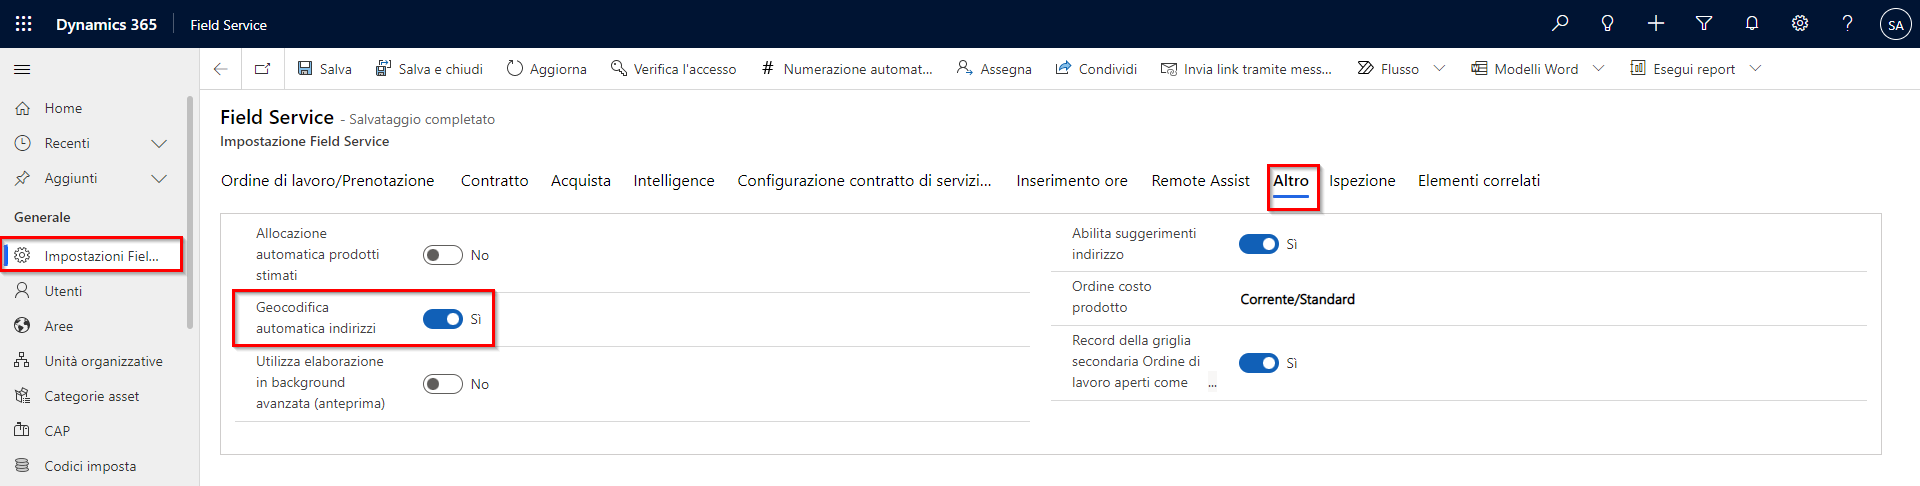Open the SA user account avatar
Screen dimensions: 1920x486
click(x=1896, y=24)
